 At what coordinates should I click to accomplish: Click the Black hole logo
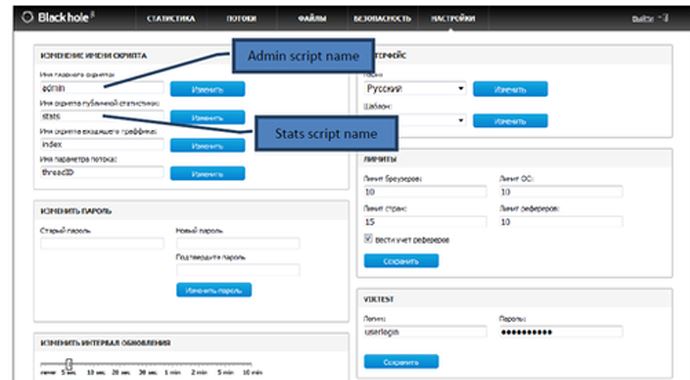pyautogui.click(x=58, y=18)
